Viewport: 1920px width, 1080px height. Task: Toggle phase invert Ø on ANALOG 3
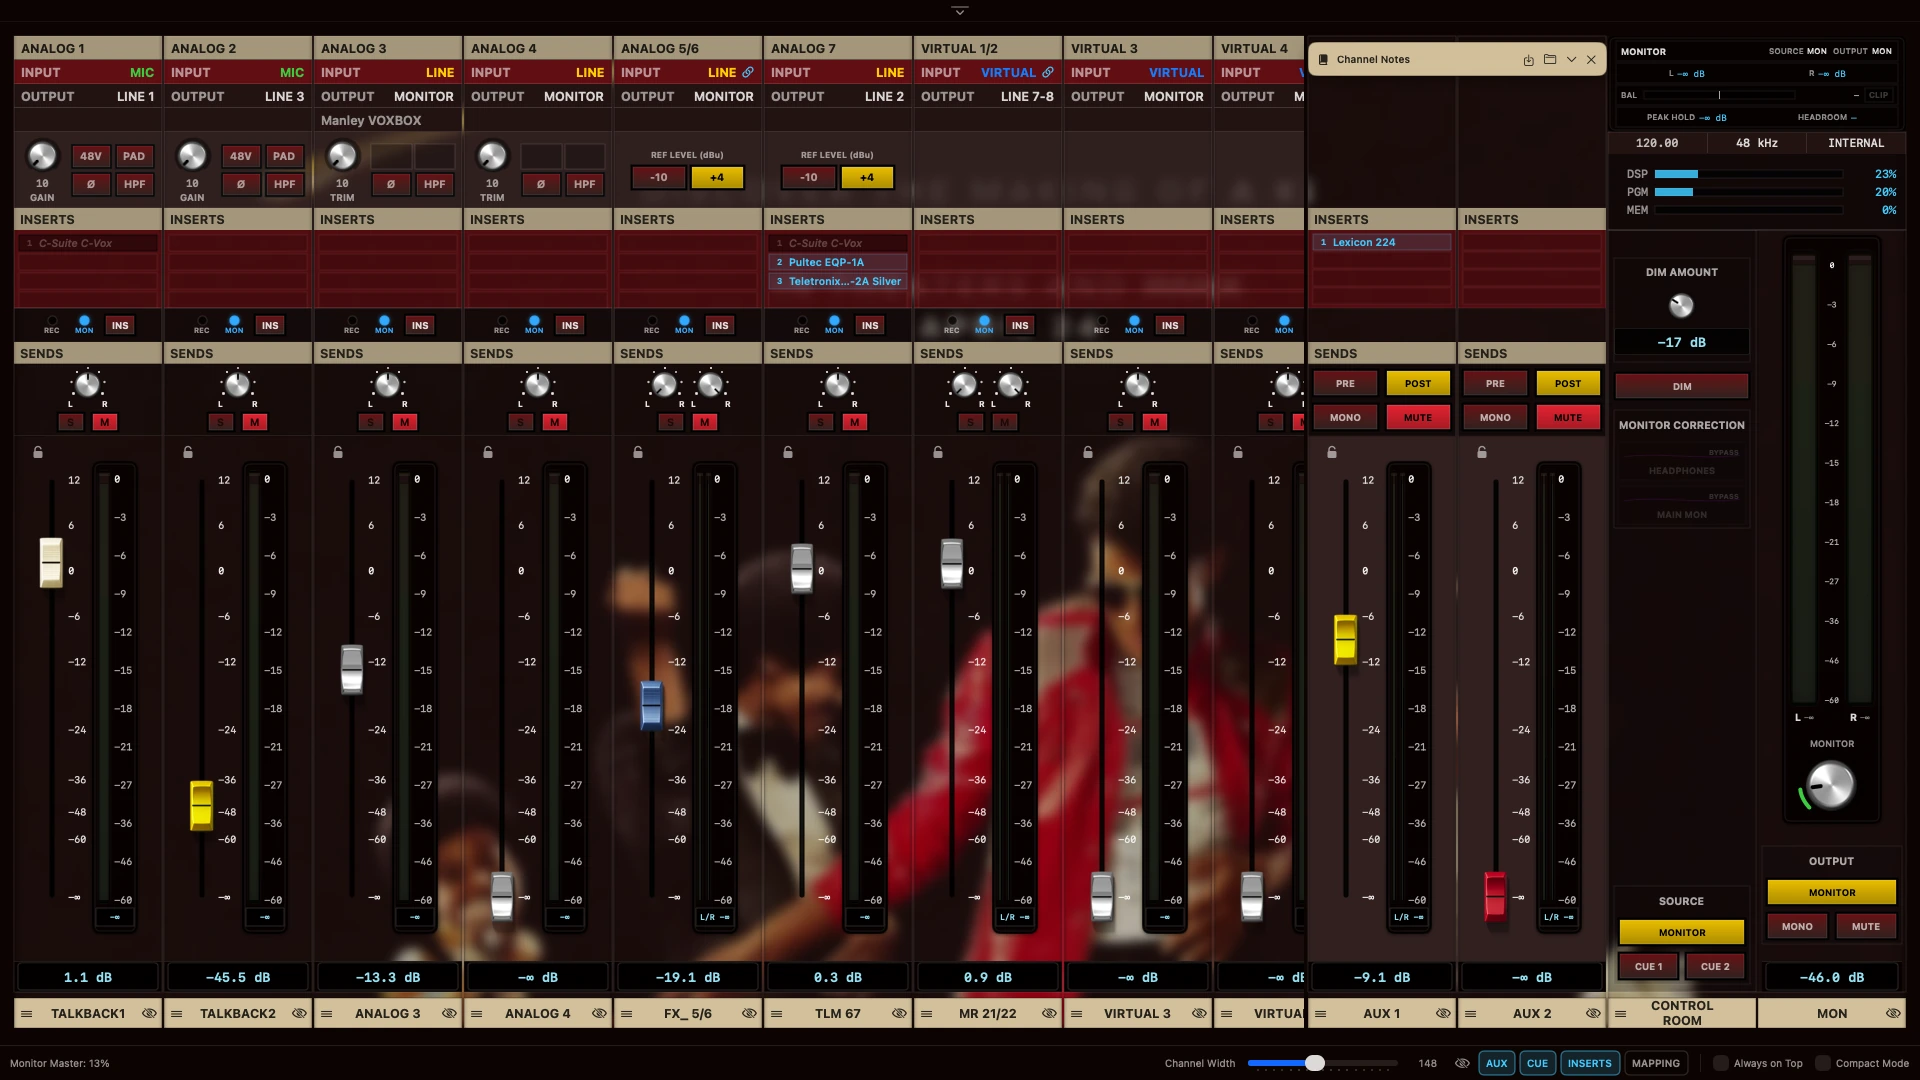pyautogui.click(x=391, y=184)
